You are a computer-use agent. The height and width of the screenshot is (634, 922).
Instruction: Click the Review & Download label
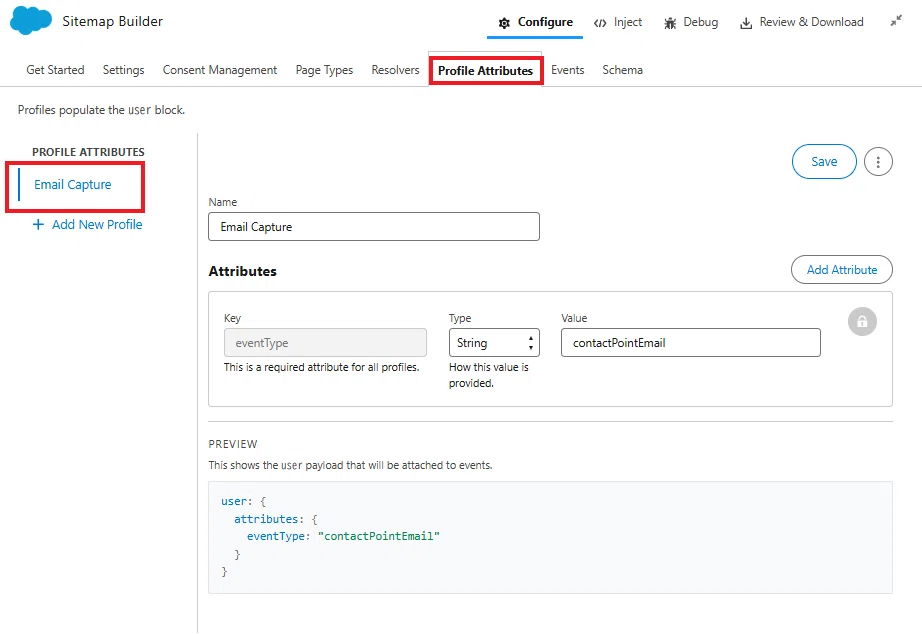pyautogui.click(x=811, y=22)
